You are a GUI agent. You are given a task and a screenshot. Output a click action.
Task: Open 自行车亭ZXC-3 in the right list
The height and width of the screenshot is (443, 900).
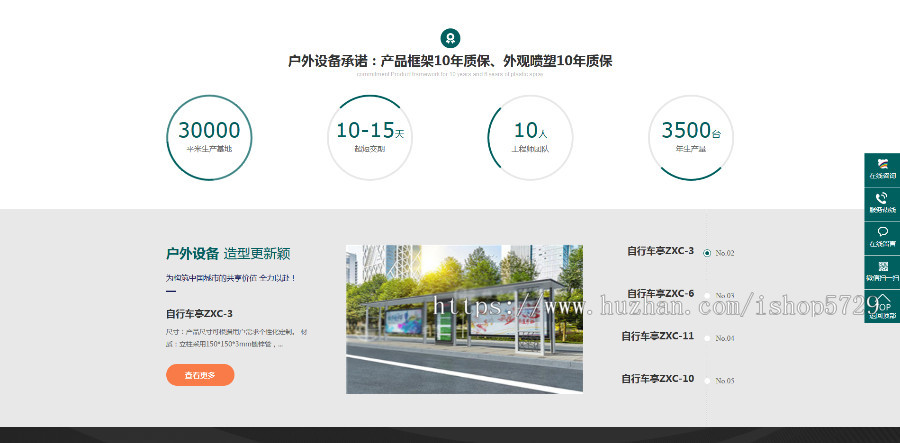click(x=660, y=251)
